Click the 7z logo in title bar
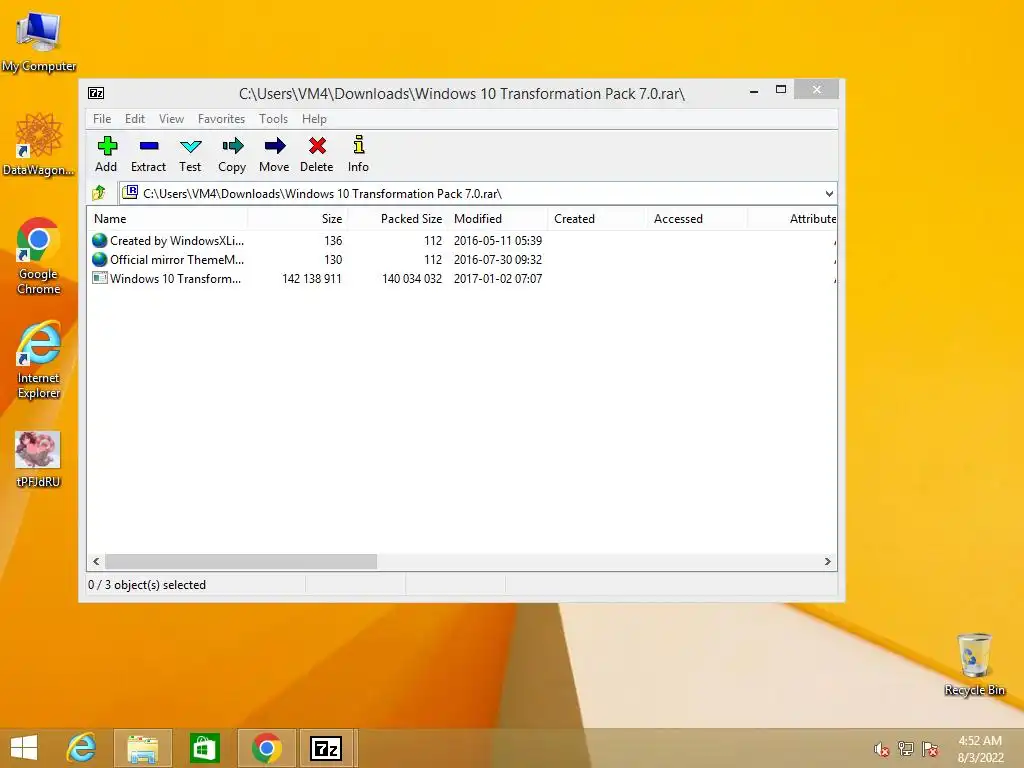This screenshot has width=1024, height=768. click(96, 93)
